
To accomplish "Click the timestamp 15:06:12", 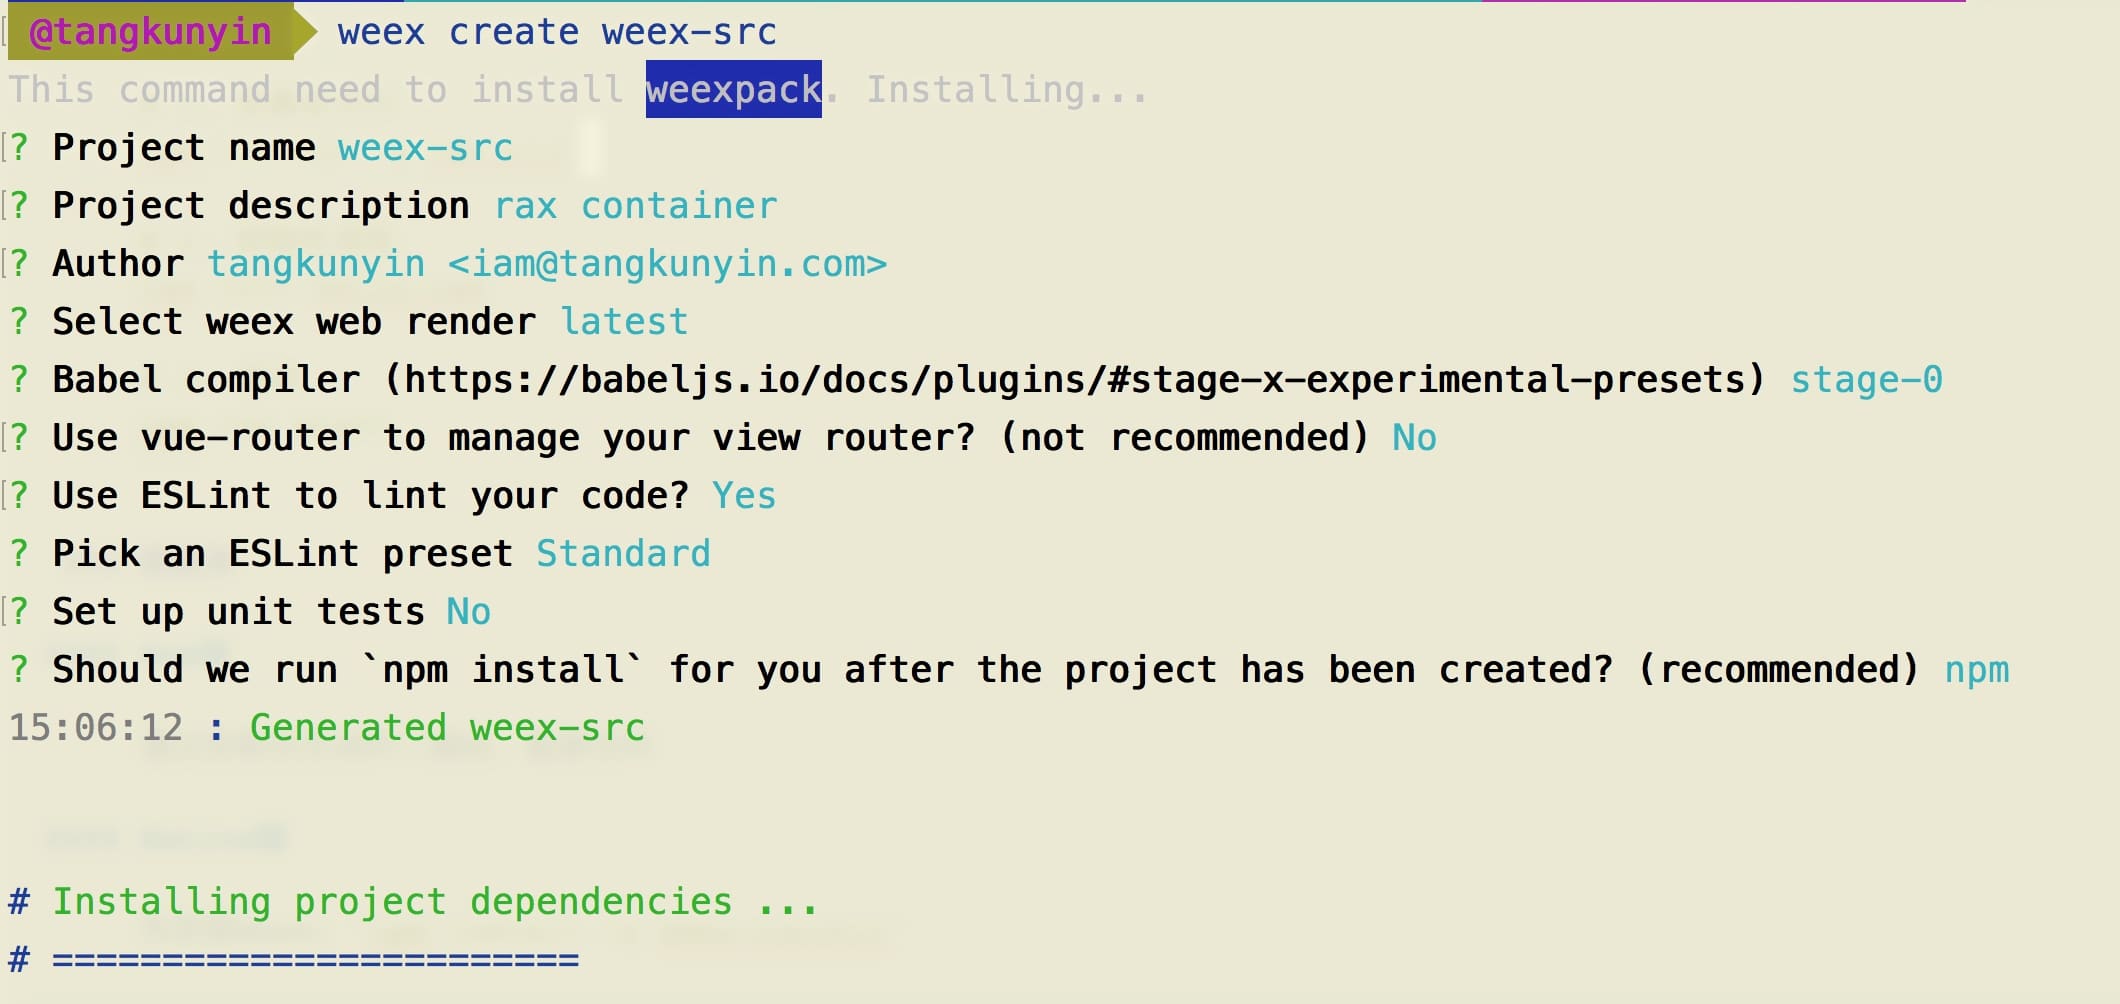I will tap(96, 728).
